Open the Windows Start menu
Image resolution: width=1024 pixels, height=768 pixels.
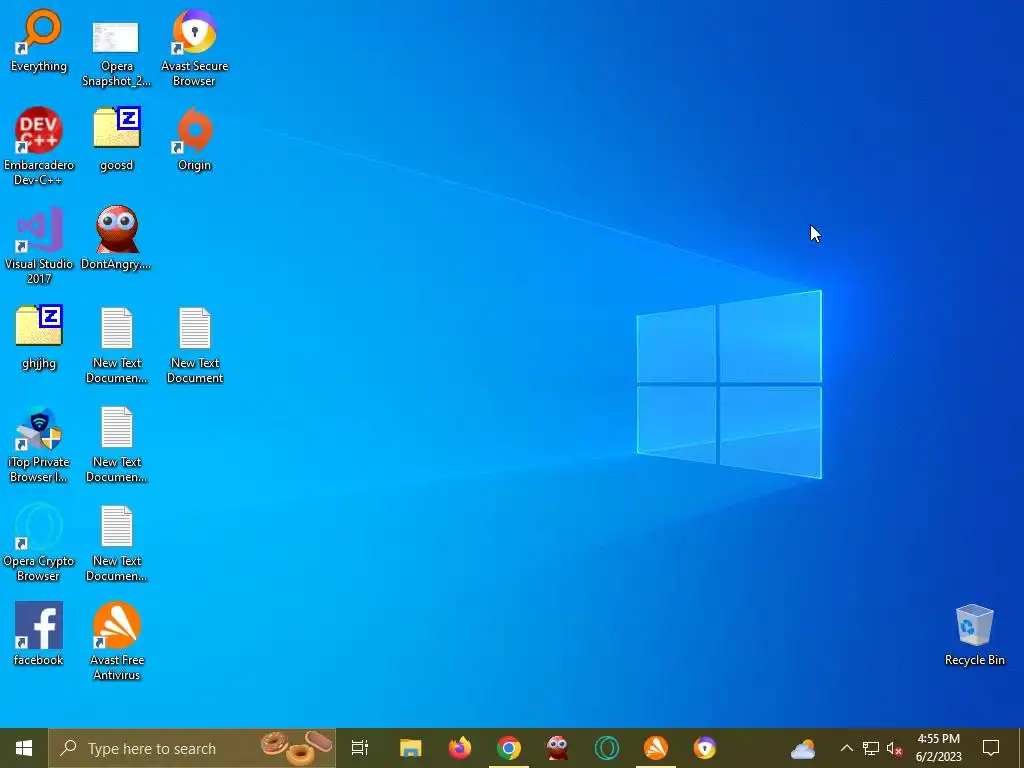(x=24, y=748)
